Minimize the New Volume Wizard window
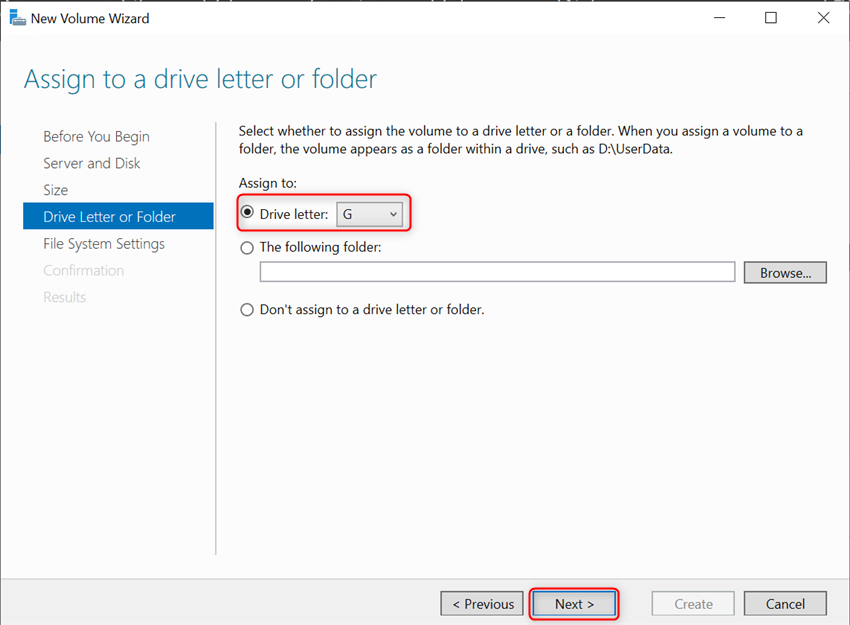 tap(719, 17)
